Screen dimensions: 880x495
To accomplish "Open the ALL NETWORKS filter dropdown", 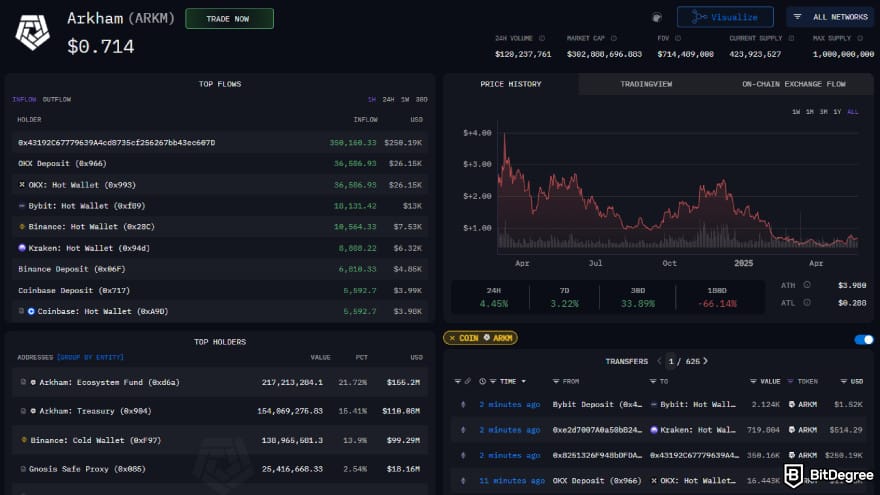I will (832, 17).
